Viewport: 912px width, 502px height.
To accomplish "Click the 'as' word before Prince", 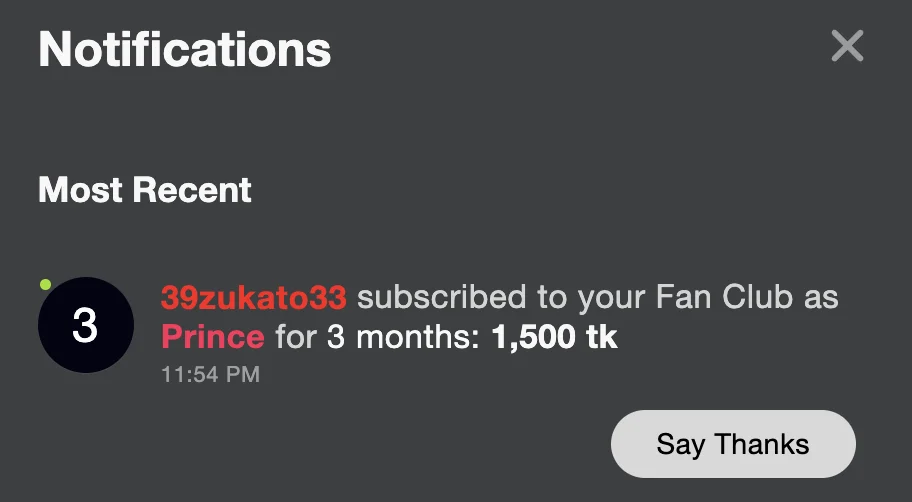I will [x=823, y=297].
